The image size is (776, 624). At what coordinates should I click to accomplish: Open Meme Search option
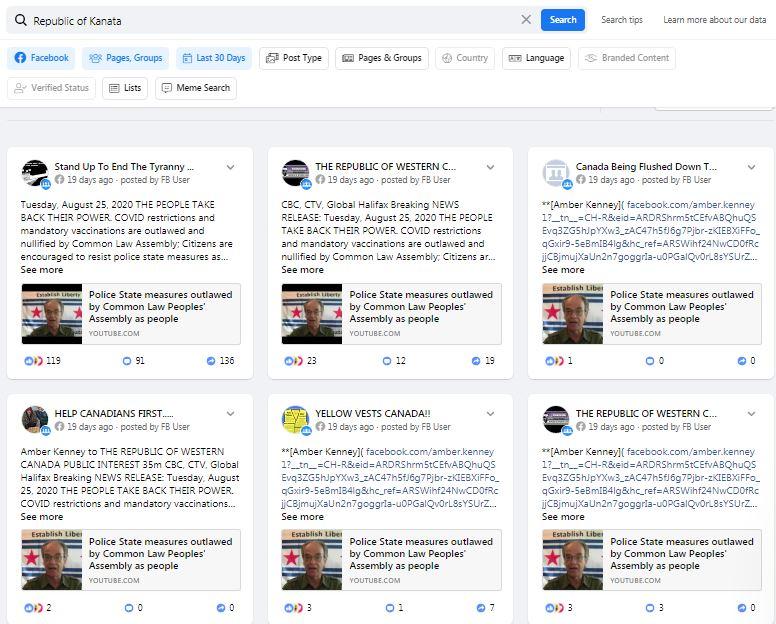click(196, 88)
